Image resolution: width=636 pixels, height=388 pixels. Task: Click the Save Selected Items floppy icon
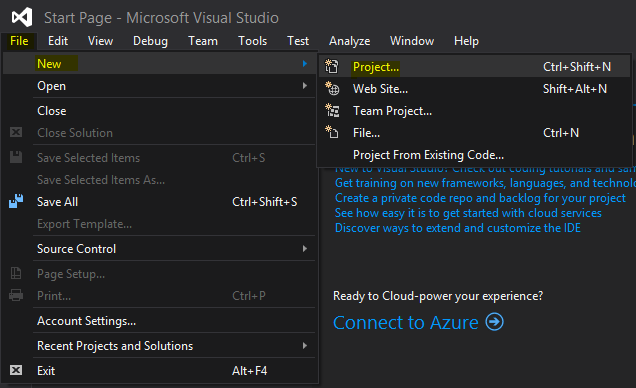tap(16, 157)
